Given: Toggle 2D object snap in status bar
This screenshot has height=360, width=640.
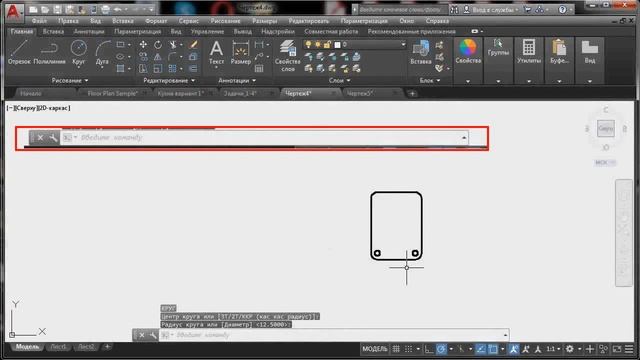Looking at the screenshot, I should [493, 349].
